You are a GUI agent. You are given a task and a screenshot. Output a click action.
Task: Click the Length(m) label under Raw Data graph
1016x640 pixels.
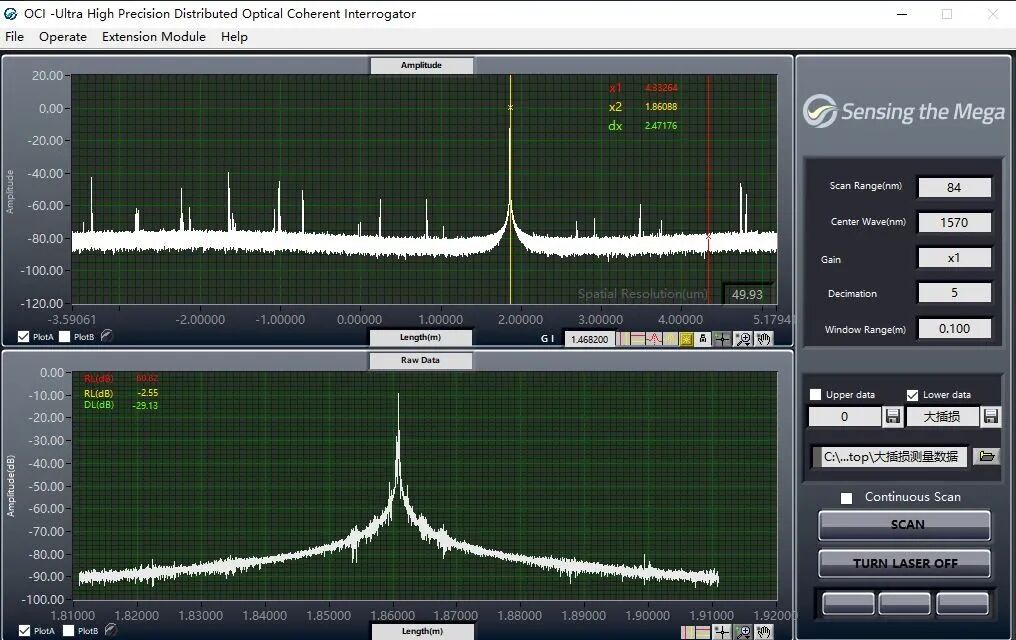pyautogui.click(x=422, y=631)
